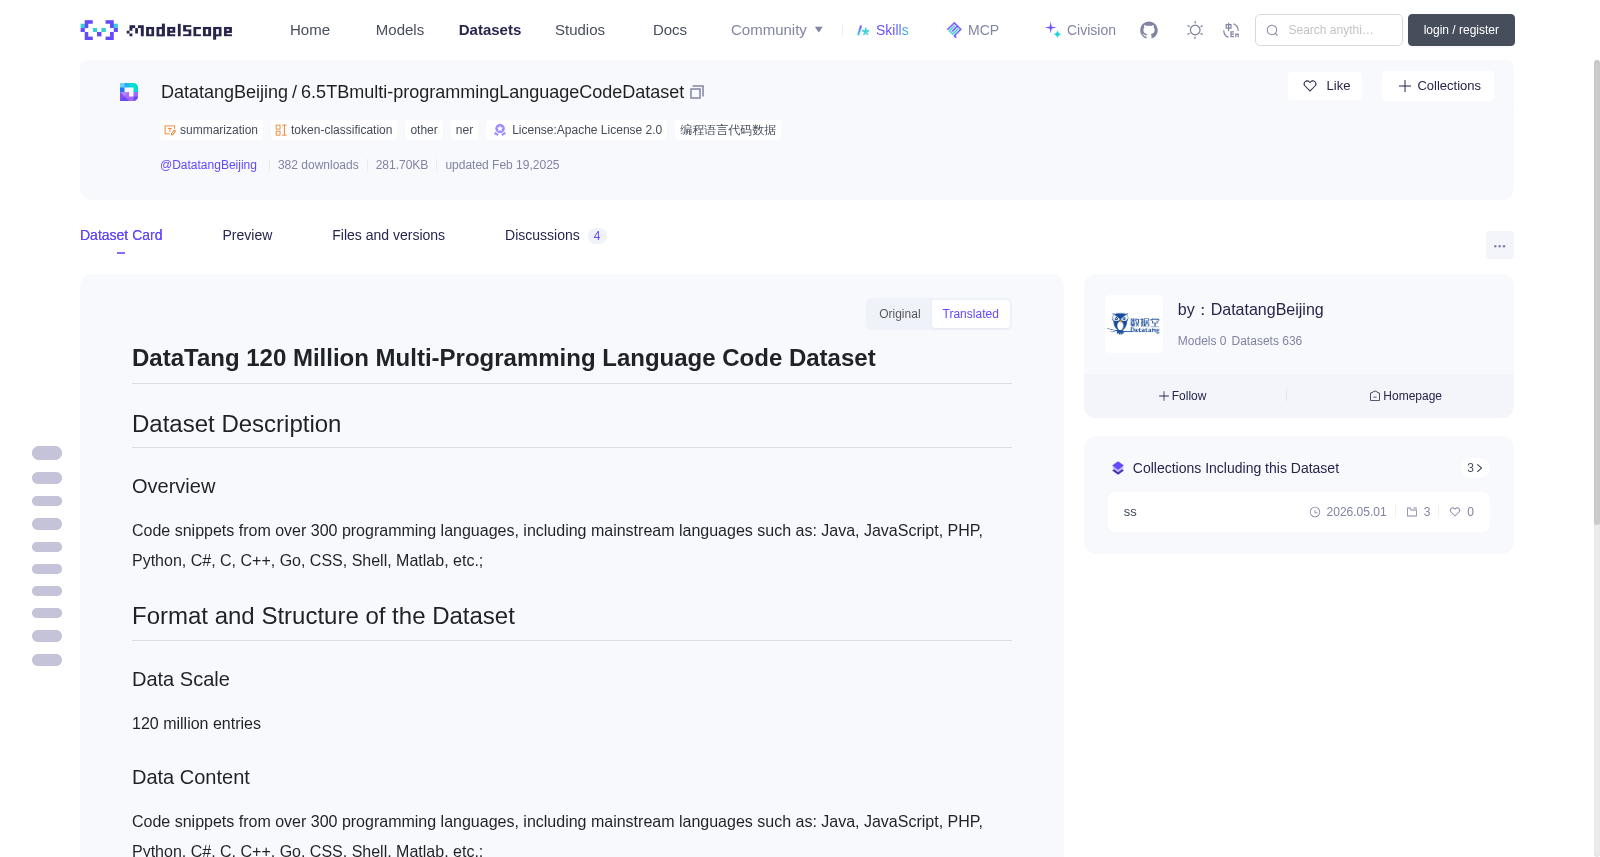The image size is (1600, 857).
Task: Open the Studios section
Action: coord(580,30)
